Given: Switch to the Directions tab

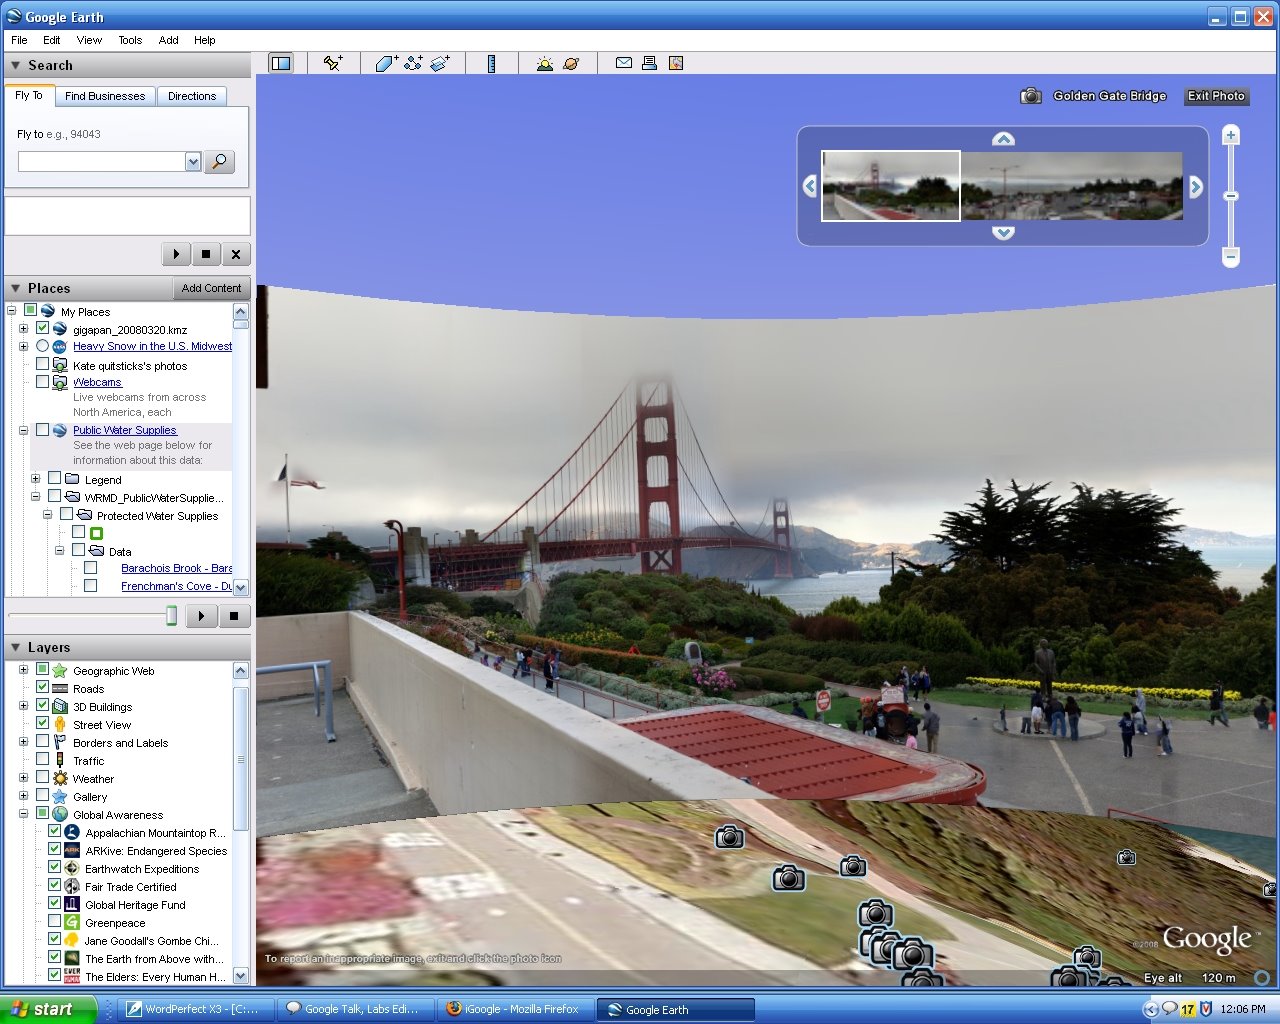Looking at the screenshot, I should tap(192, 96).
